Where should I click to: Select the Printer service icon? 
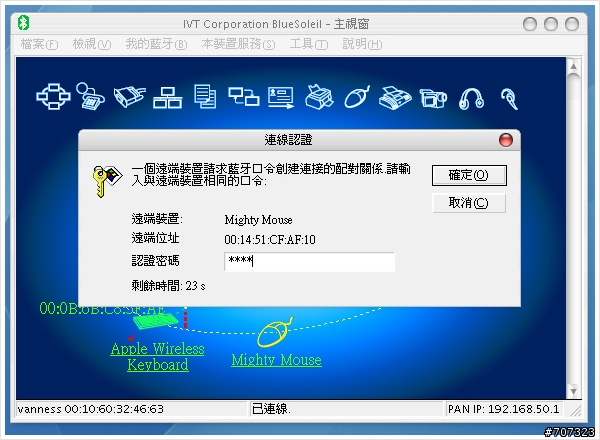(x=319, y=96)
